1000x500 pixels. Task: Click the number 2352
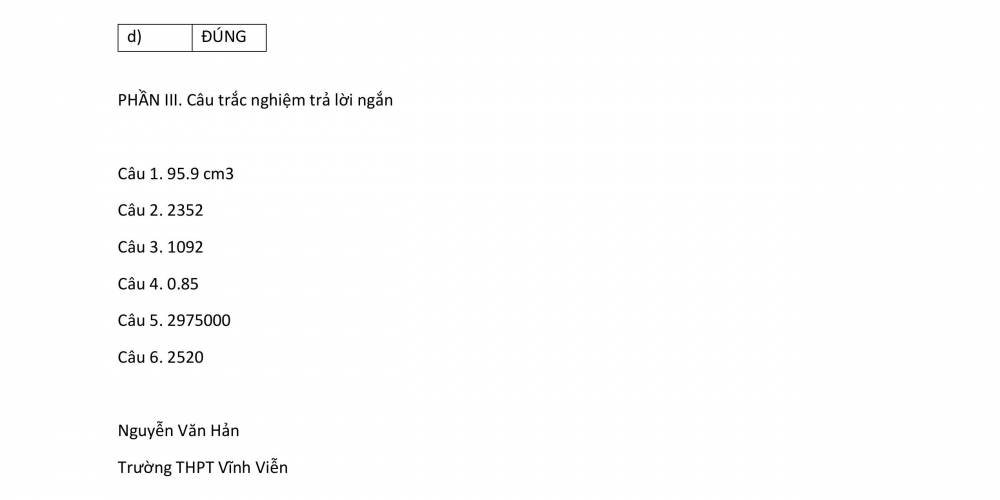(186, 210)
